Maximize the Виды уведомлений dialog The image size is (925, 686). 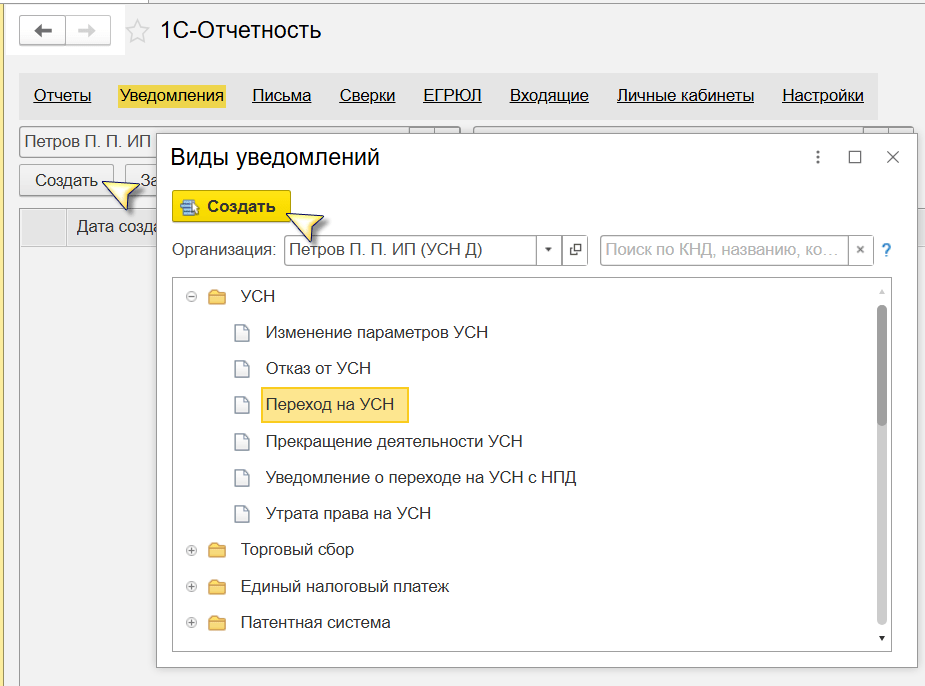coord(855,157)
